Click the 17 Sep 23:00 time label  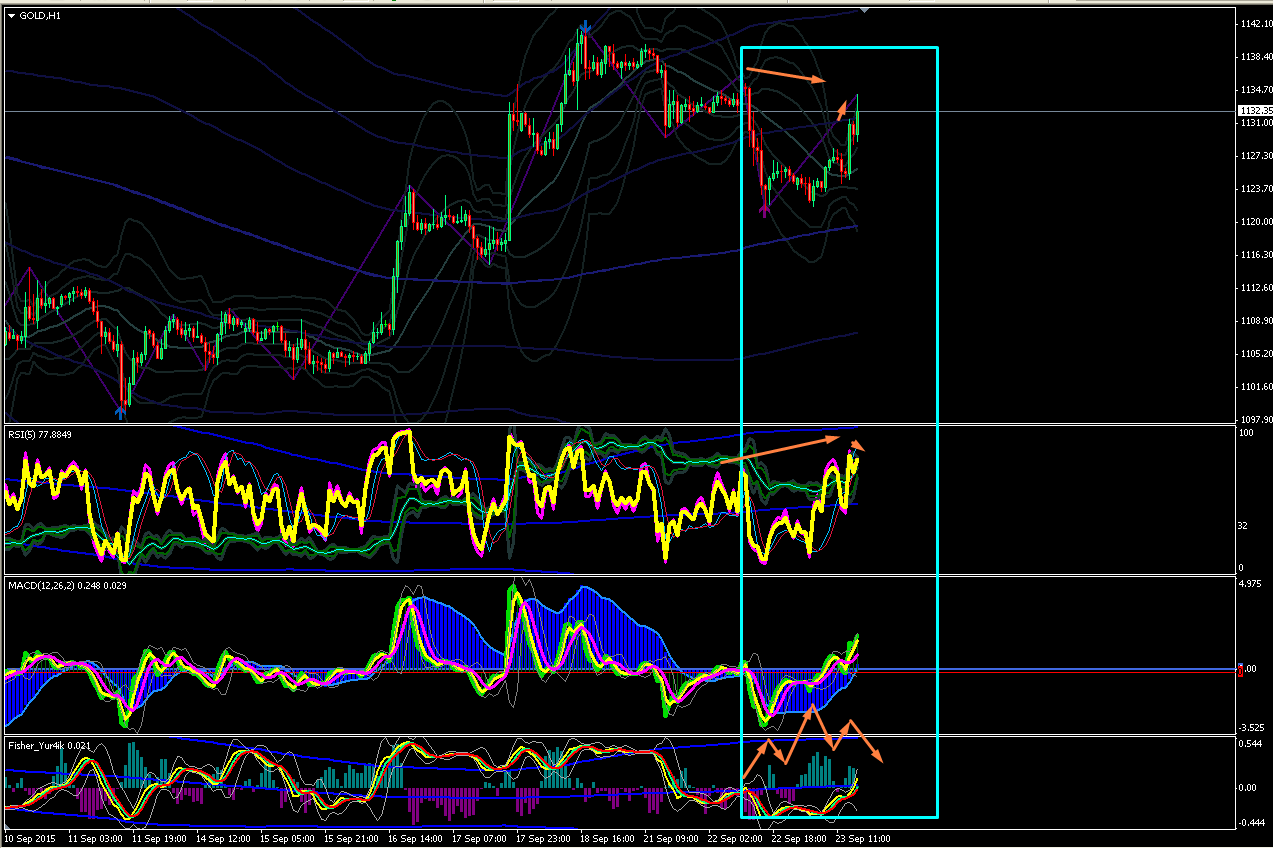coord(542,838)
